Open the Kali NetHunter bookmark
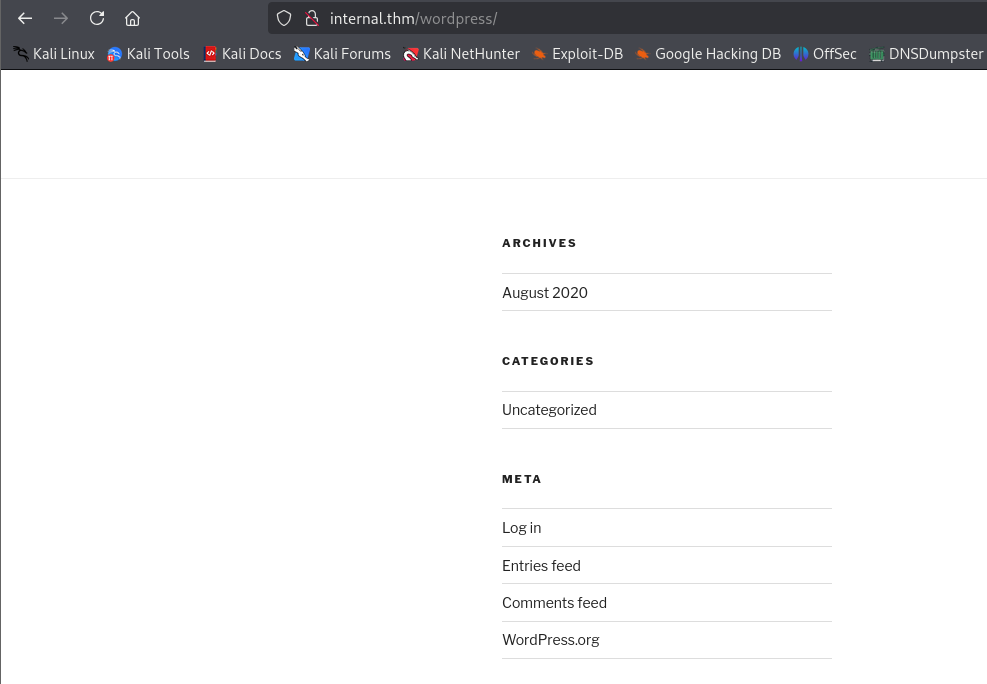The width and height of the screenshot is (987, 684). (x=461, y=54)
